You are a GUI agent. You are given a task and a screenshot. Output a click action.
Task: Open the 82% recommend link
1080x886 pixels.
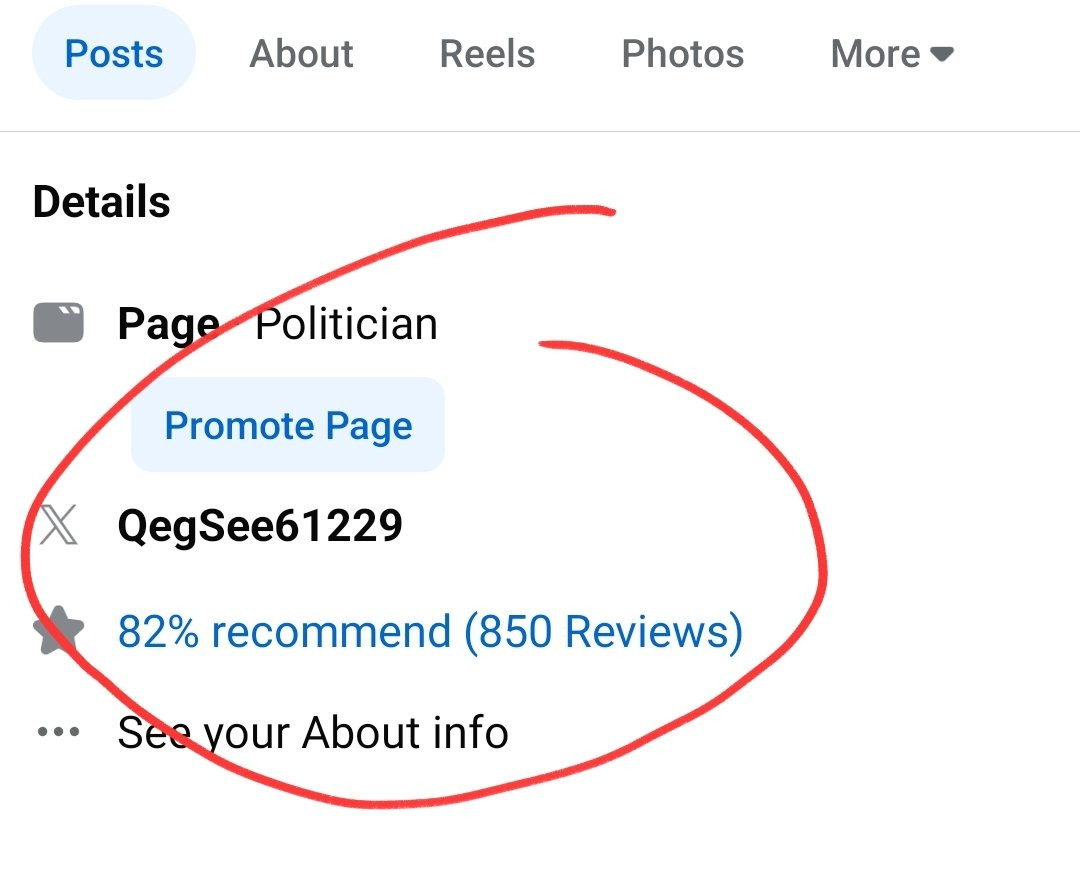click(x=284, y=631)
